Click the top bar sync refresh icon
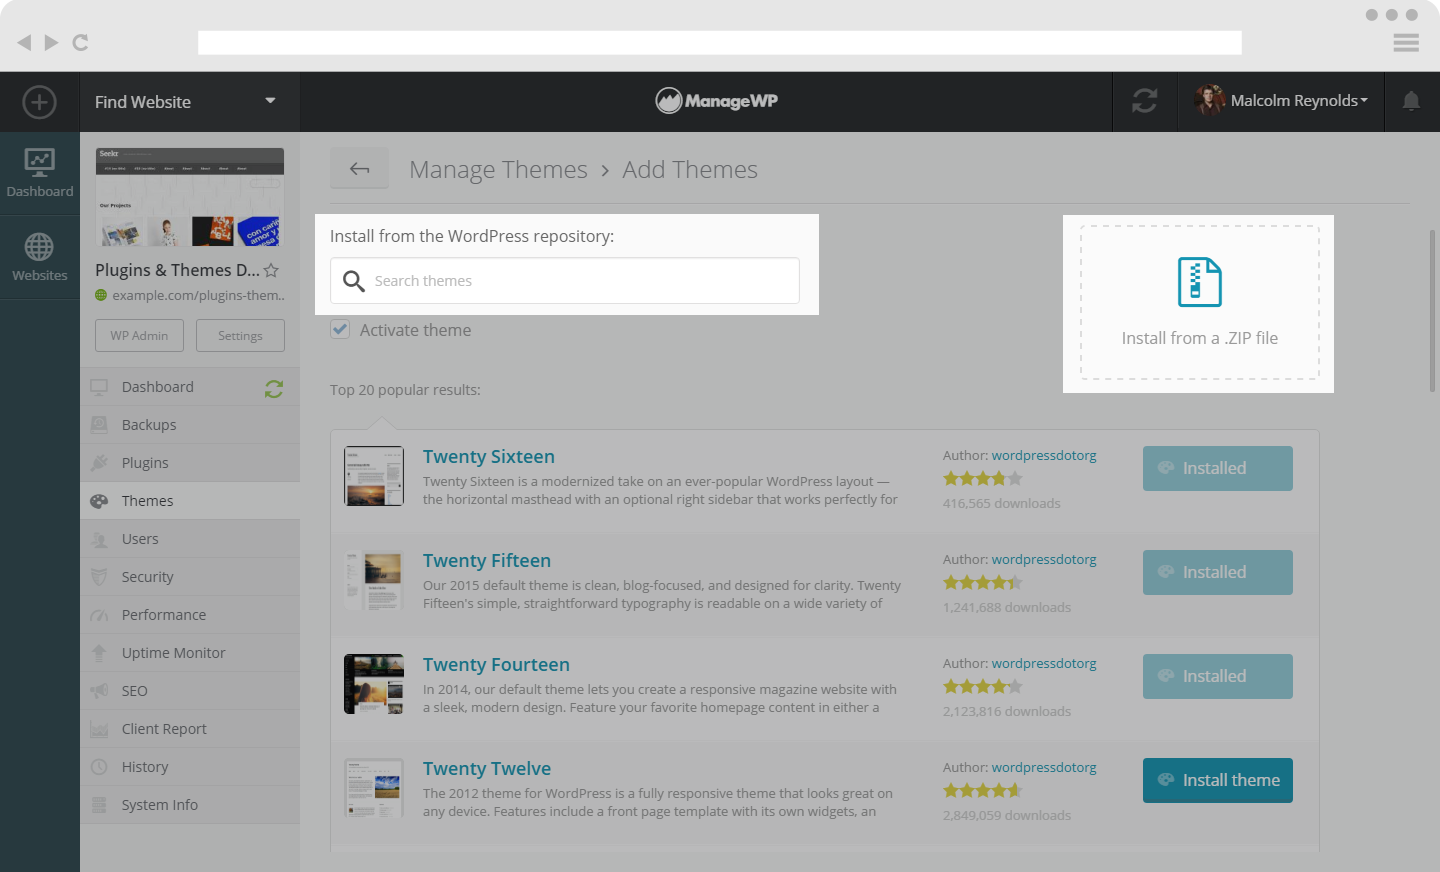1440x872 pixels. click(x=1145, y=101)
